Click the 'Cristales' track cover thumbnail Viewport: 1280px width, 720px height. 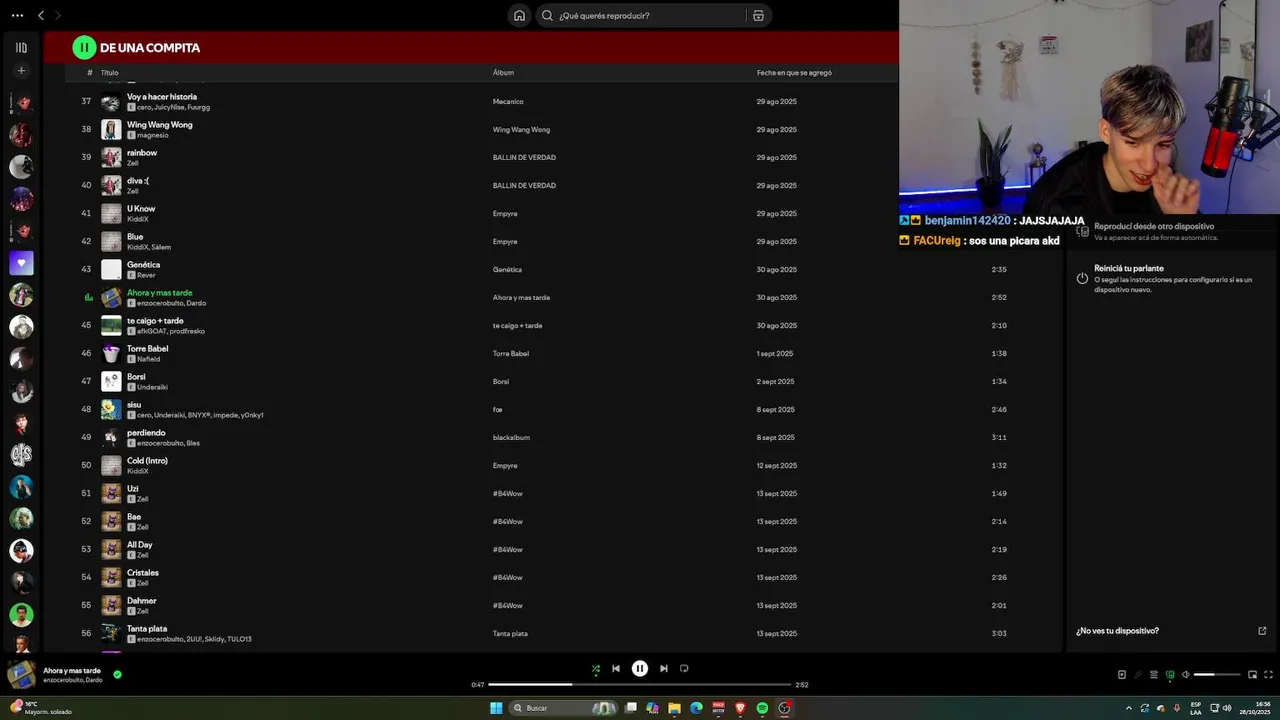click(x=111, y=577)
